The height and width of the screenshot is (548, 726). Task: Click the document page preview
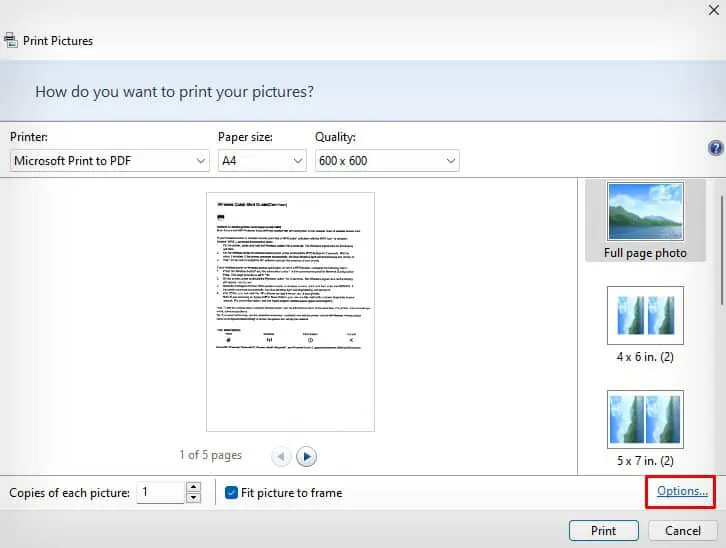(x=290, y=312)
